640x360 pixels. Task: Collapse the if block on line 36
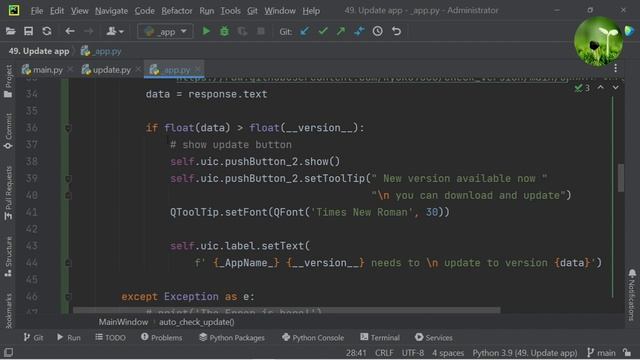(x=68, y=128)
